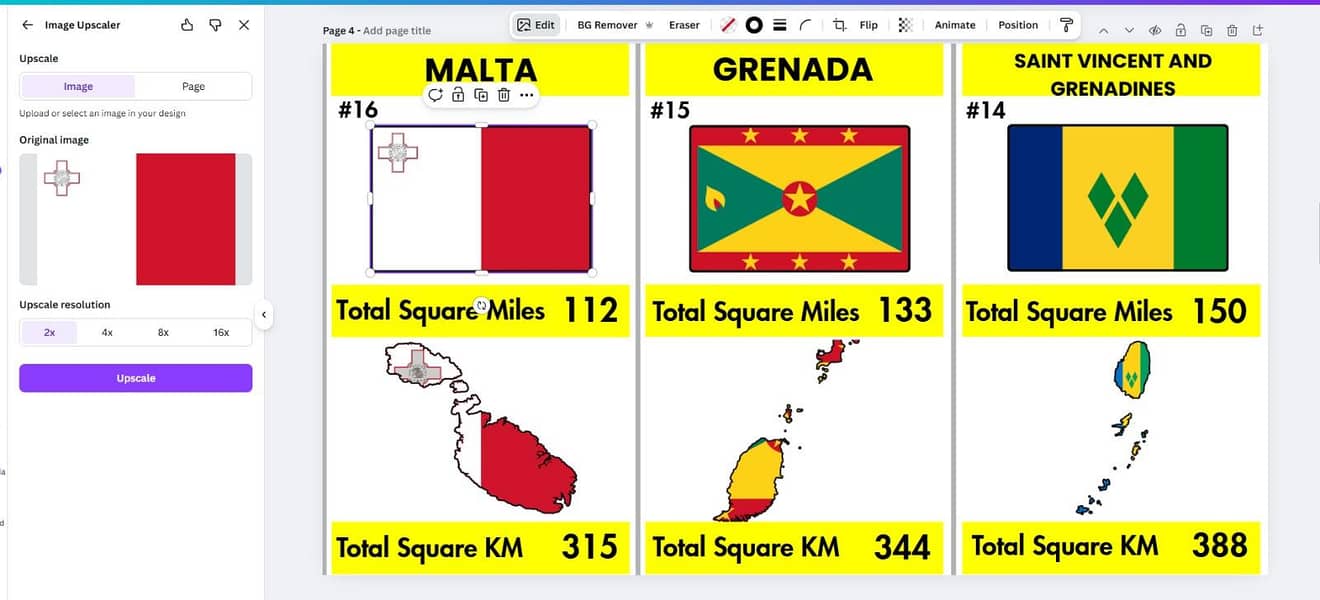
Task: Click the thumbs down feedback icon
Action: pos(215,25)
